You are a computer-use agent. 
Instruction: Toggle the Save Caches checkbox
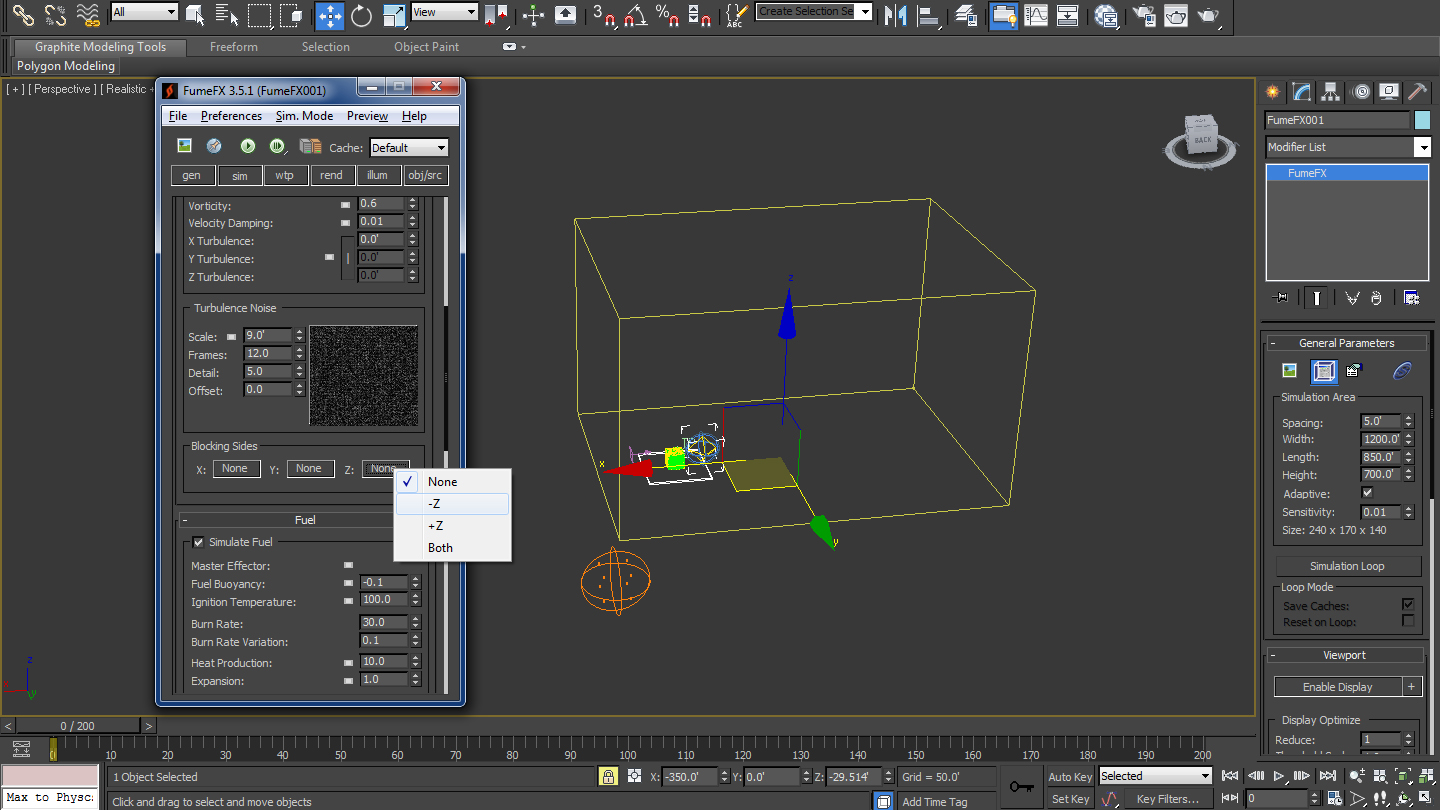tap(1408, 605)
